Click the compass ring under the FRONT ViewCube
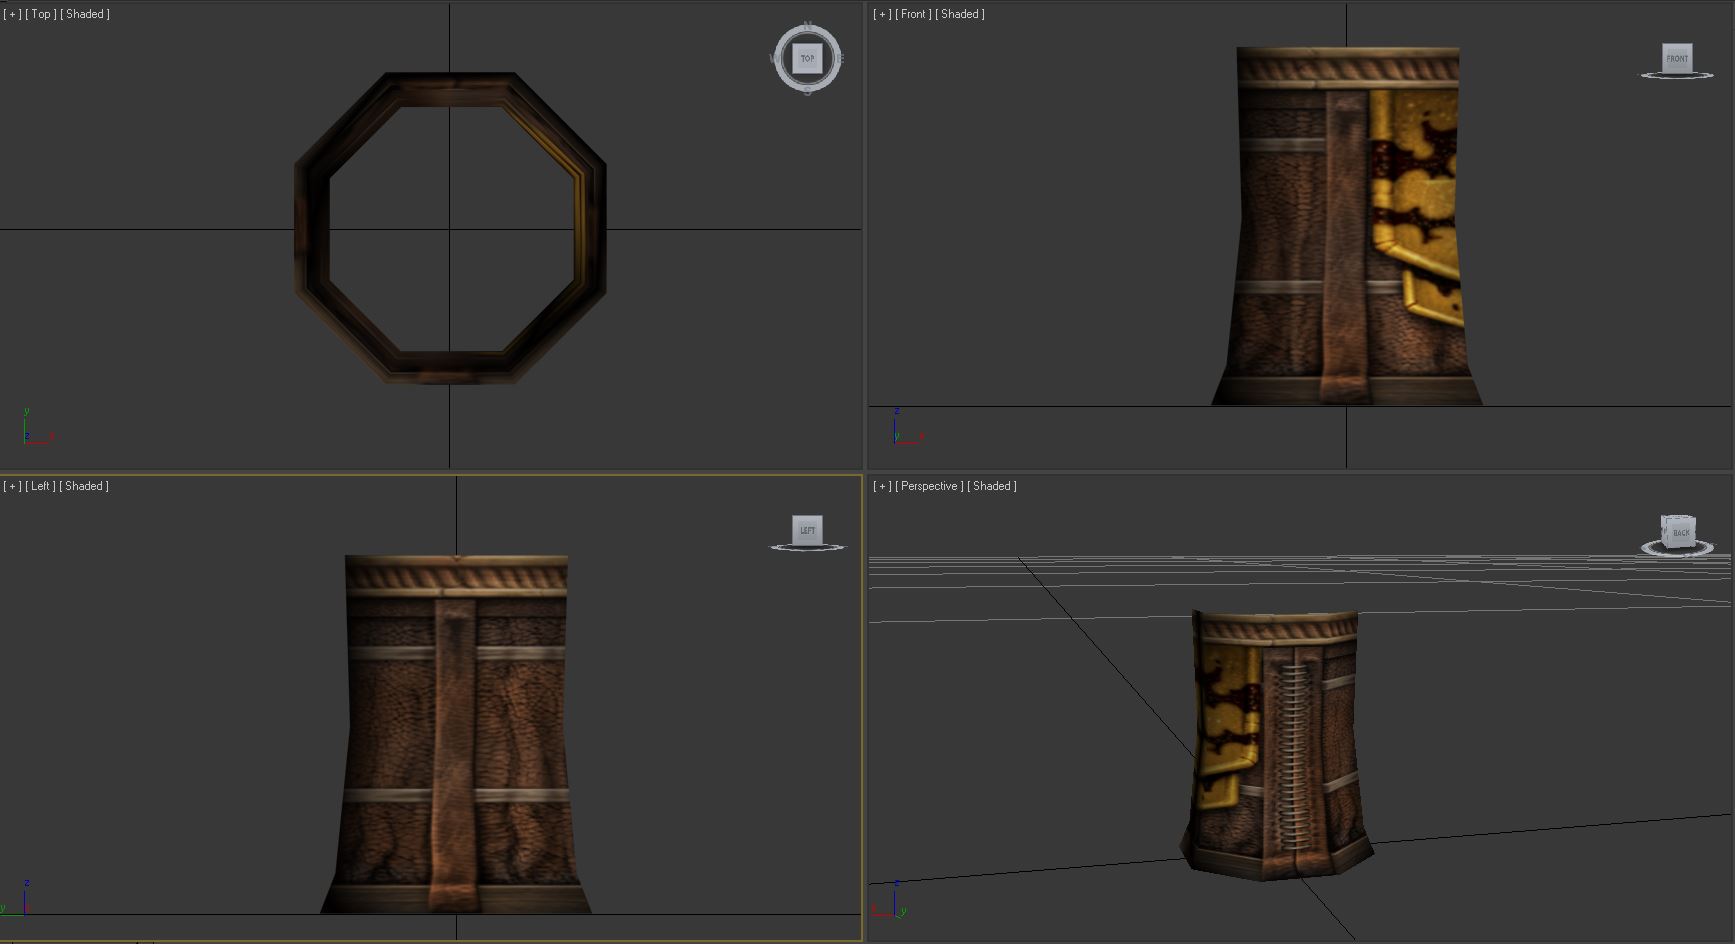Viewport: 1735px width, 944px height. point(1677,76)
